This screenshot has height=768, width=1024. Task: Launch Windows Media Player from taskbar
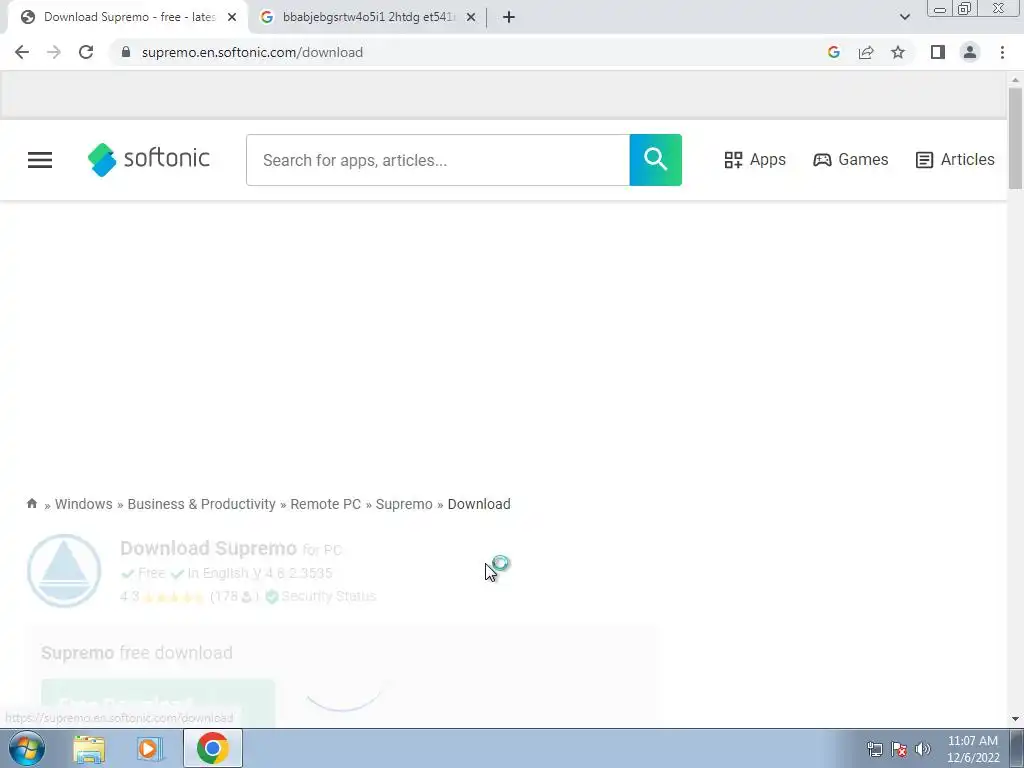click(x=150, y=749)
